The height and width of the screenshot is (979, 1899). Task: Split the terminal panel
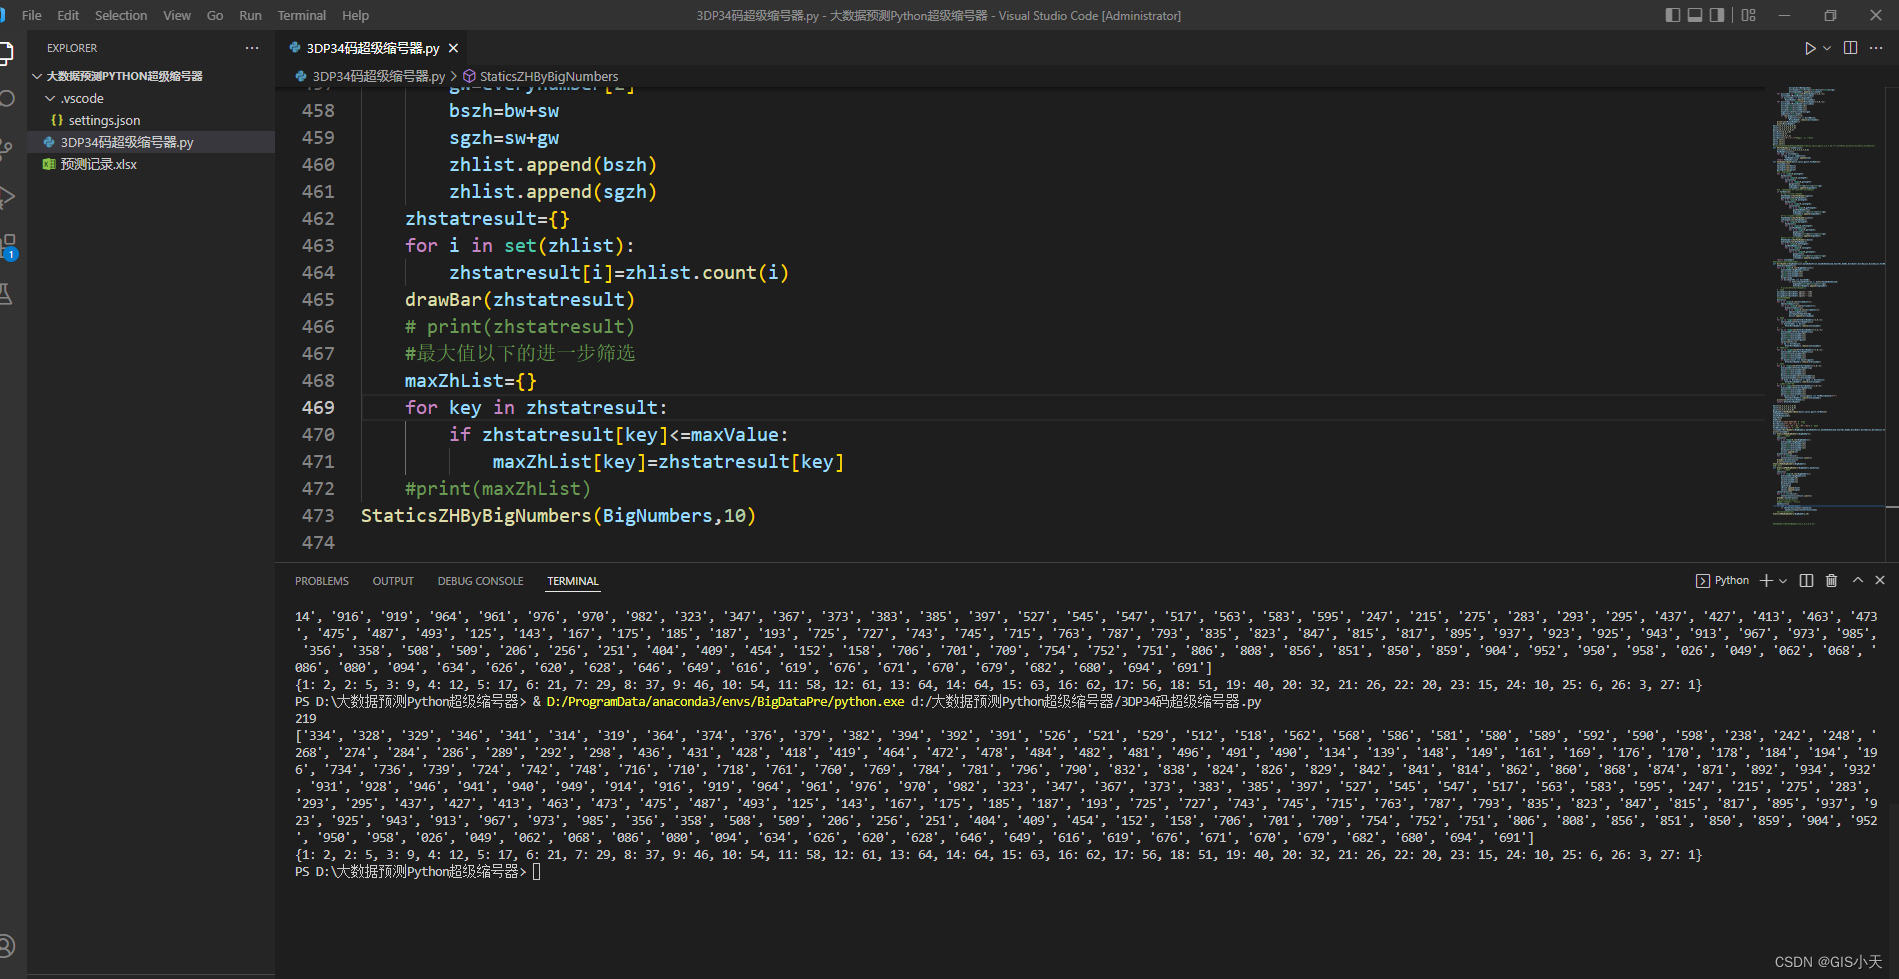[x=1806, y=581]
